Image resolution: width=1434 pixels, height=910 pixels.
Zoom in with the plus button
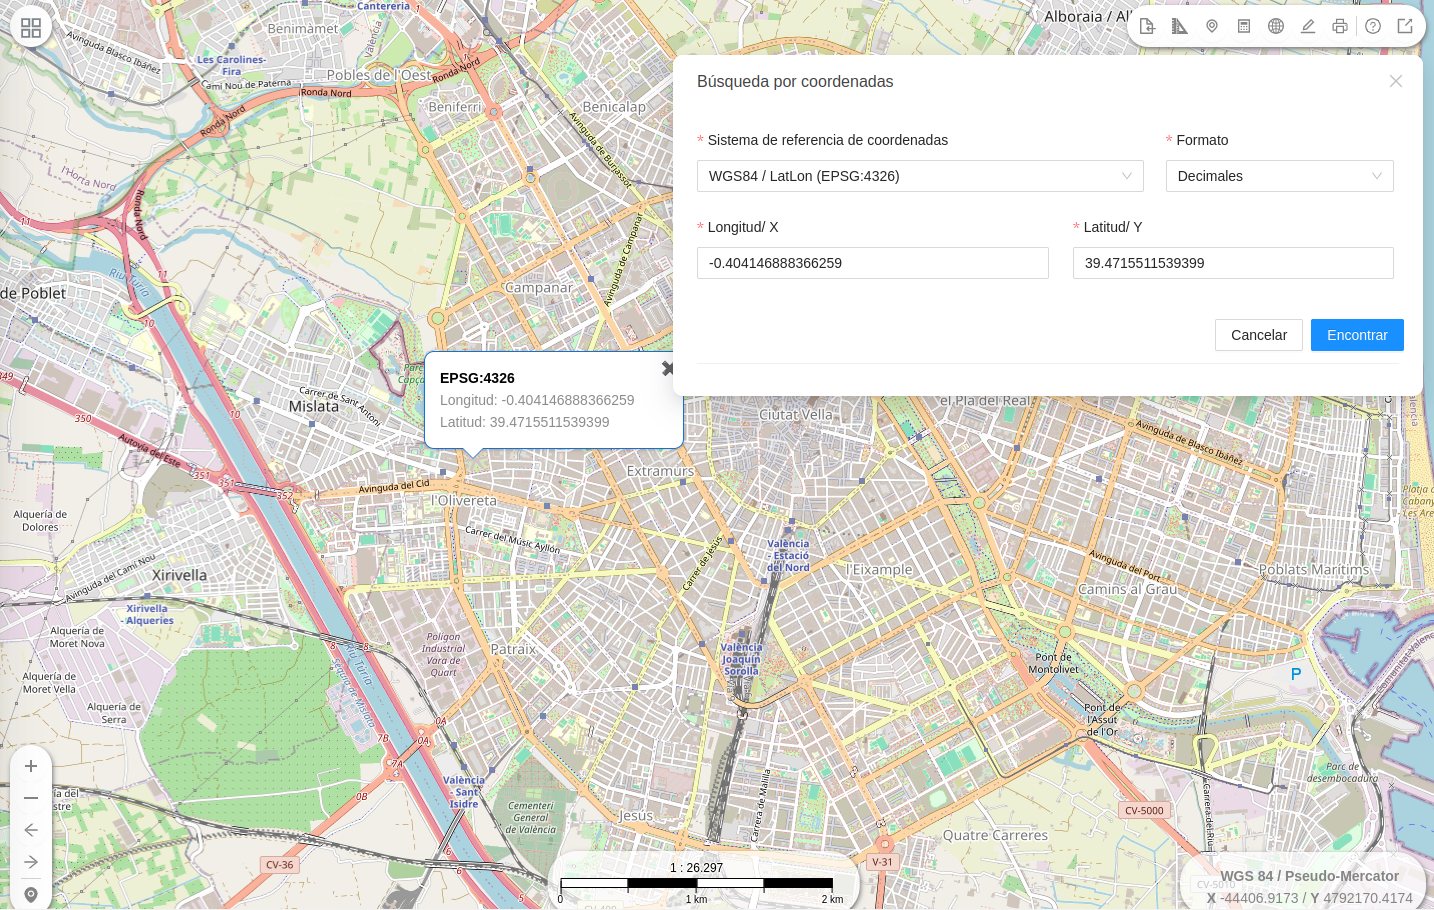(31, 766)
